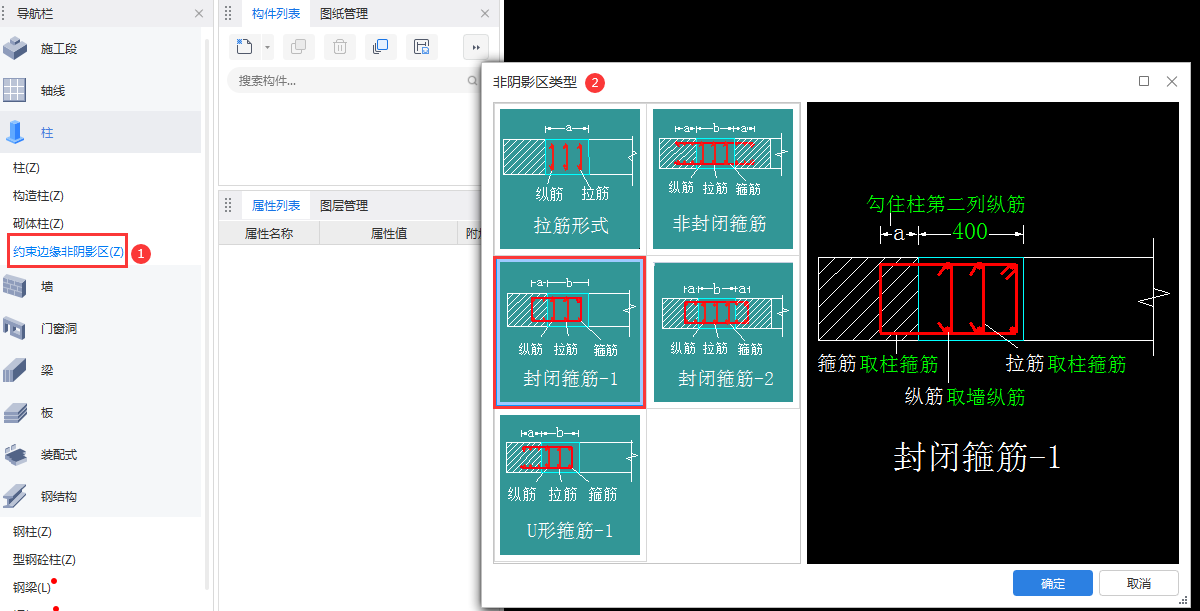Click the 400 dimension value in the preview
1200x611 pixels.
[x=970, y=232]
